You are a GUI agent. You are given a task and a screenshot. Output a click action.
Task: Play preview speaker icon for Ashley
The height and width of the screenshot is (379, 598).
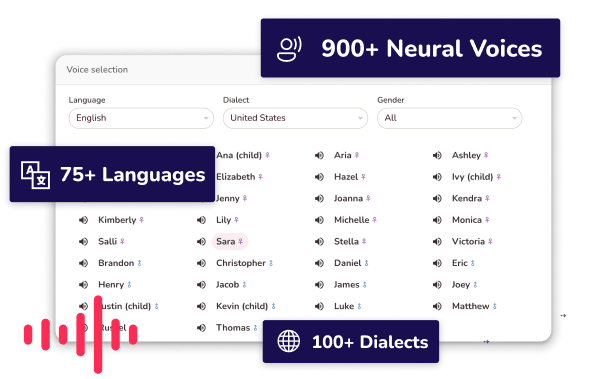tap(437, 155)
